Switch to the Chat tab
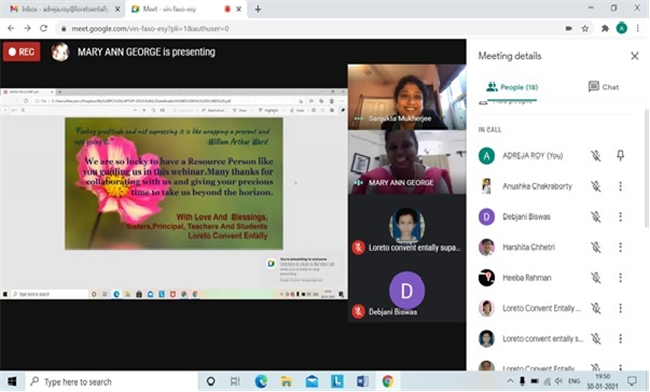The height and width of the screenshot is (392, 650). pos(603,87)
